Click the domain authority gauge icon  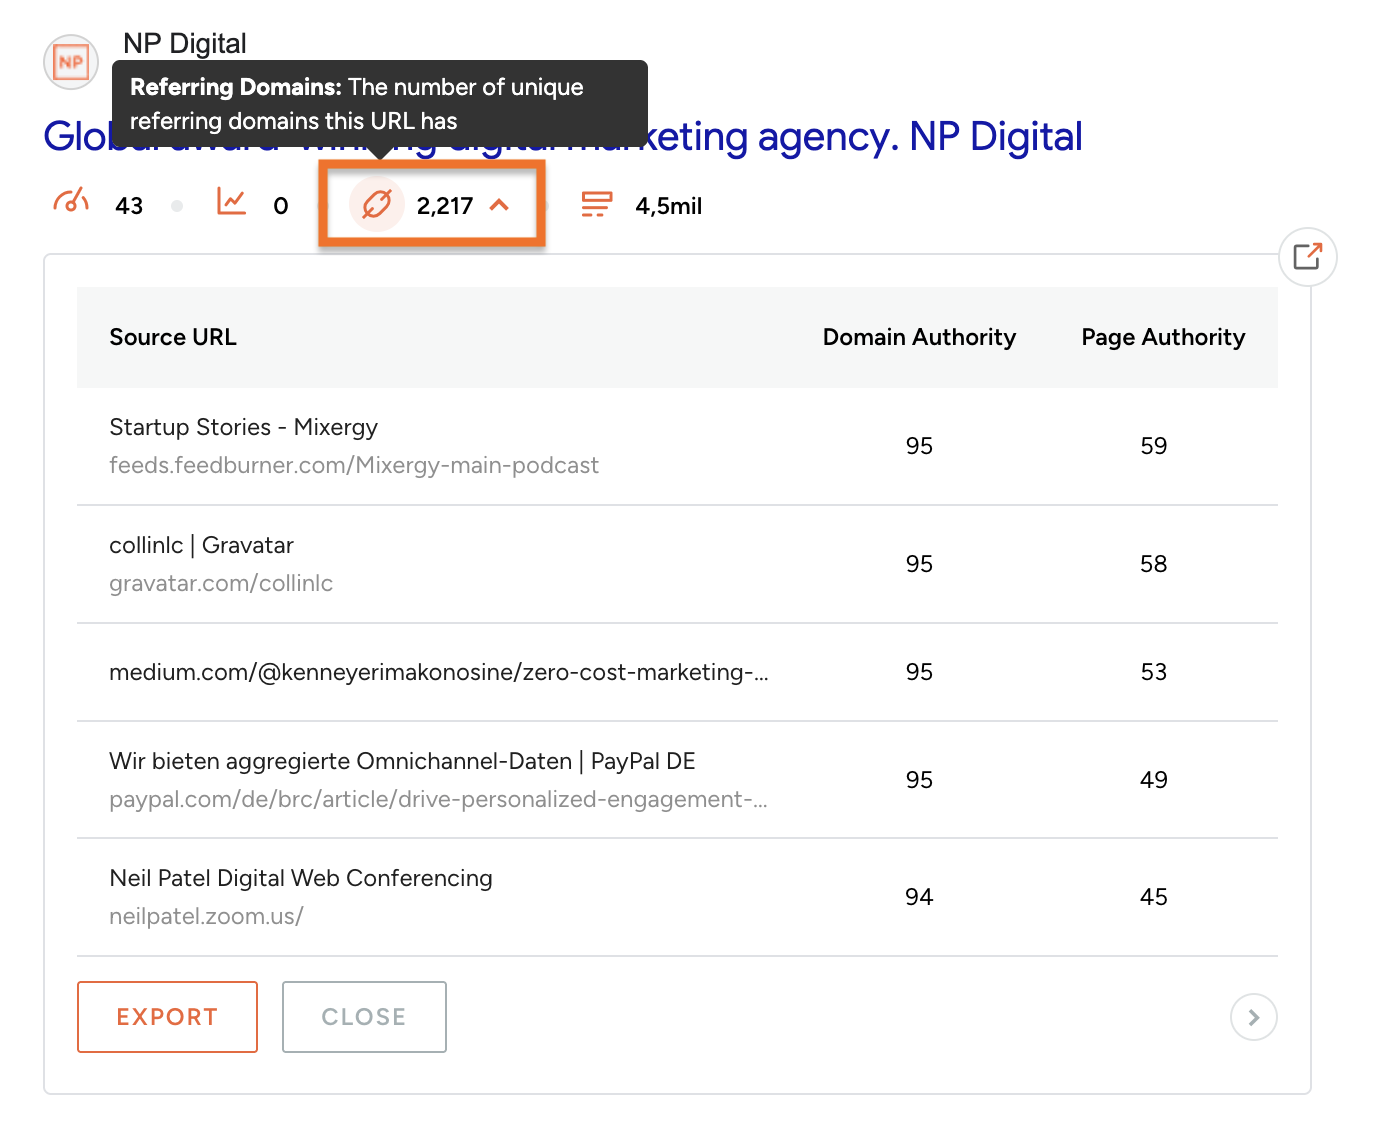[x=71, y=201]
